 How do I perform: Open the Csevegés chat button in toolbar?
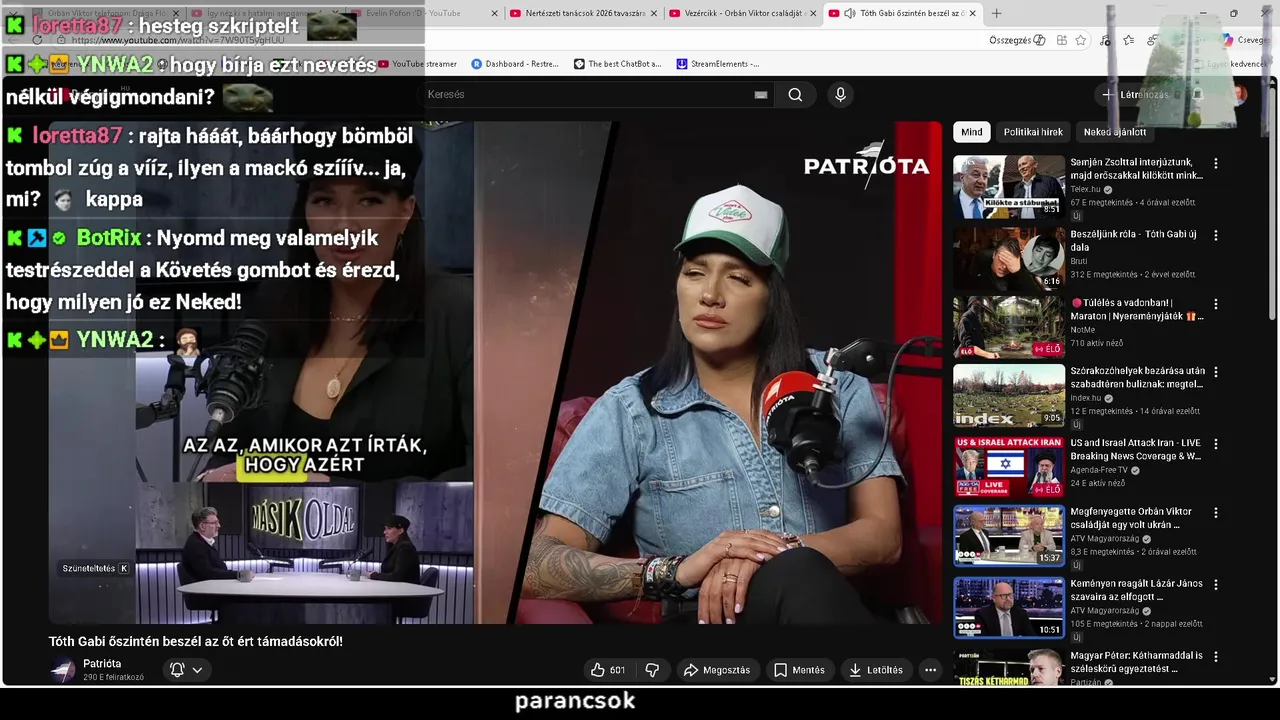click(1245, 40)
